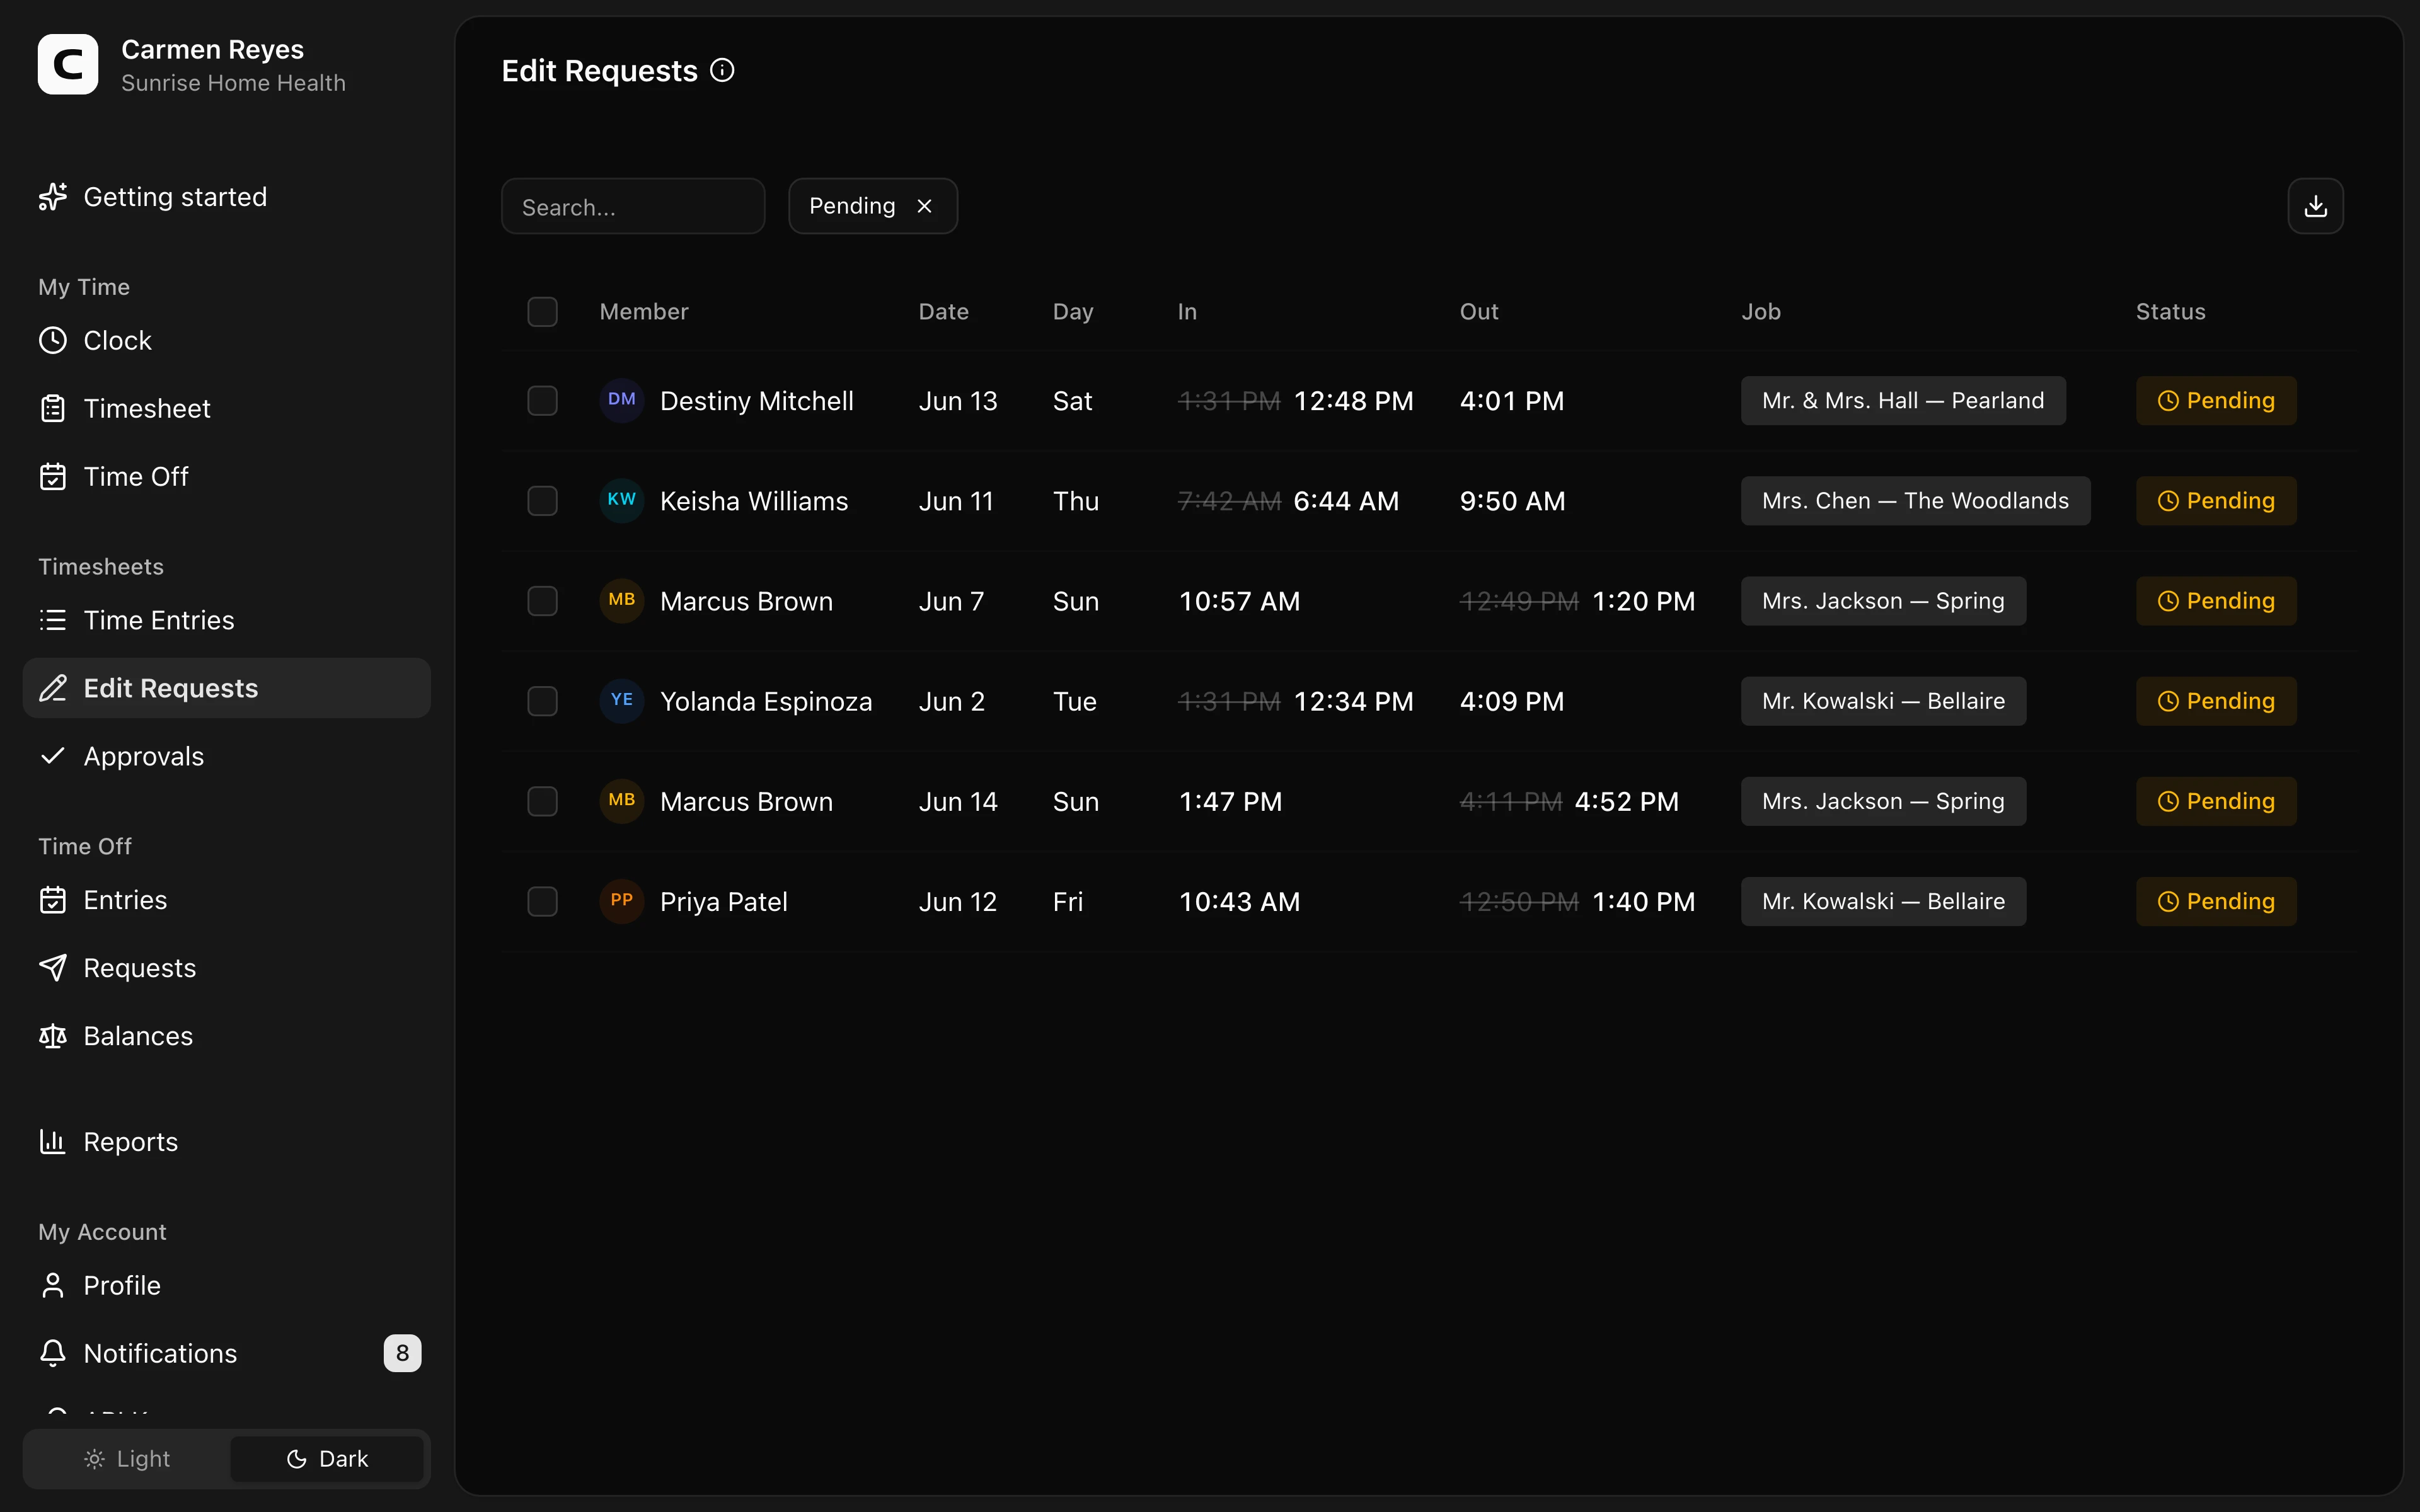This screenshot has width=2420, height=1512.
Task: Check Destiny Mitchell's row checkbox
Action: coord(542,401)
